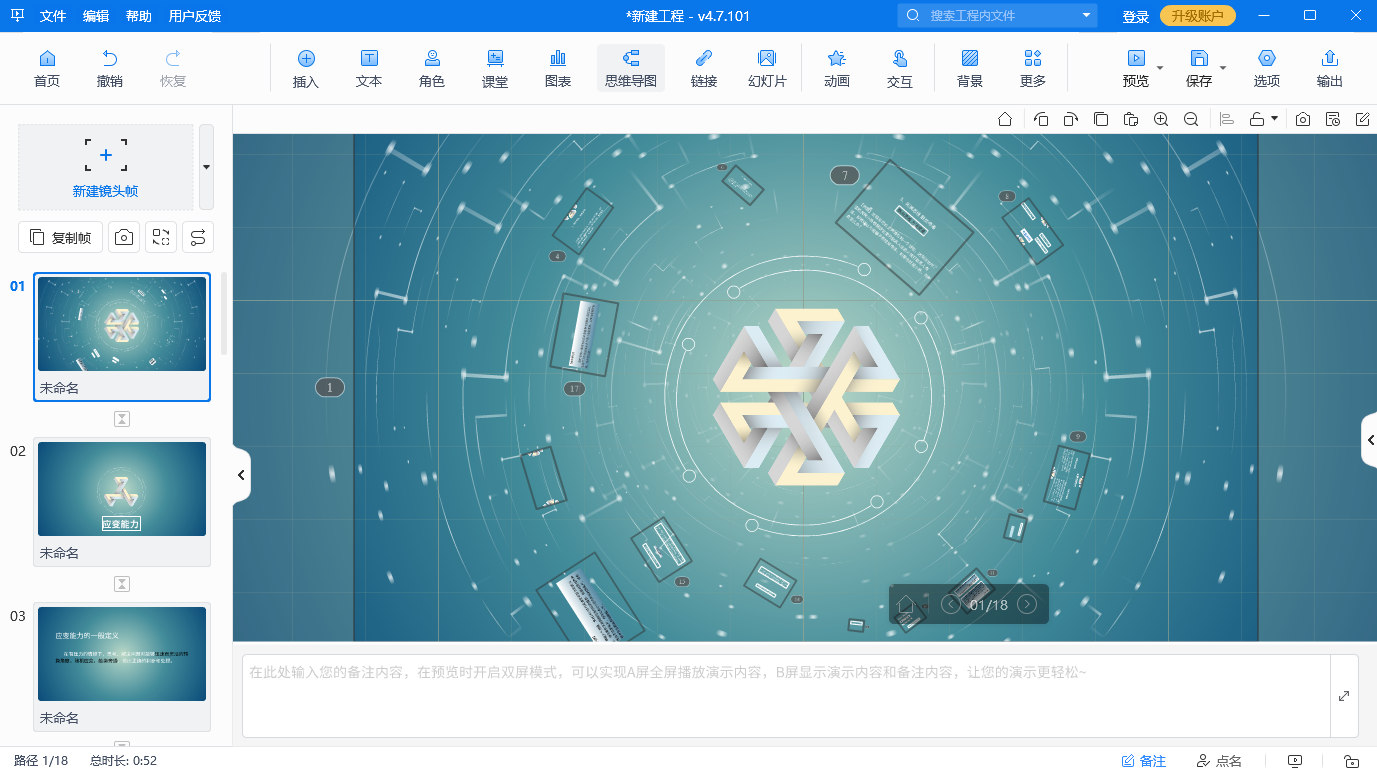Select the 思维导图 mind map tool
1377x772 pixels.
(631, 68)
